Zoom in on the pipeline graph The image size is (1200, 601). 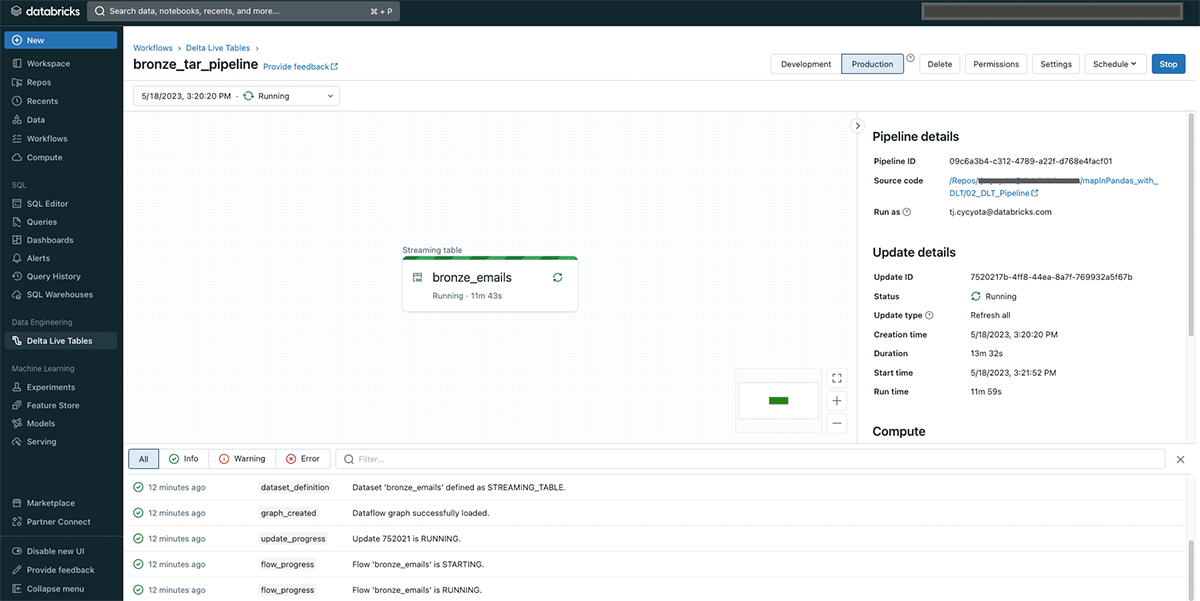(x=837, y=400)
